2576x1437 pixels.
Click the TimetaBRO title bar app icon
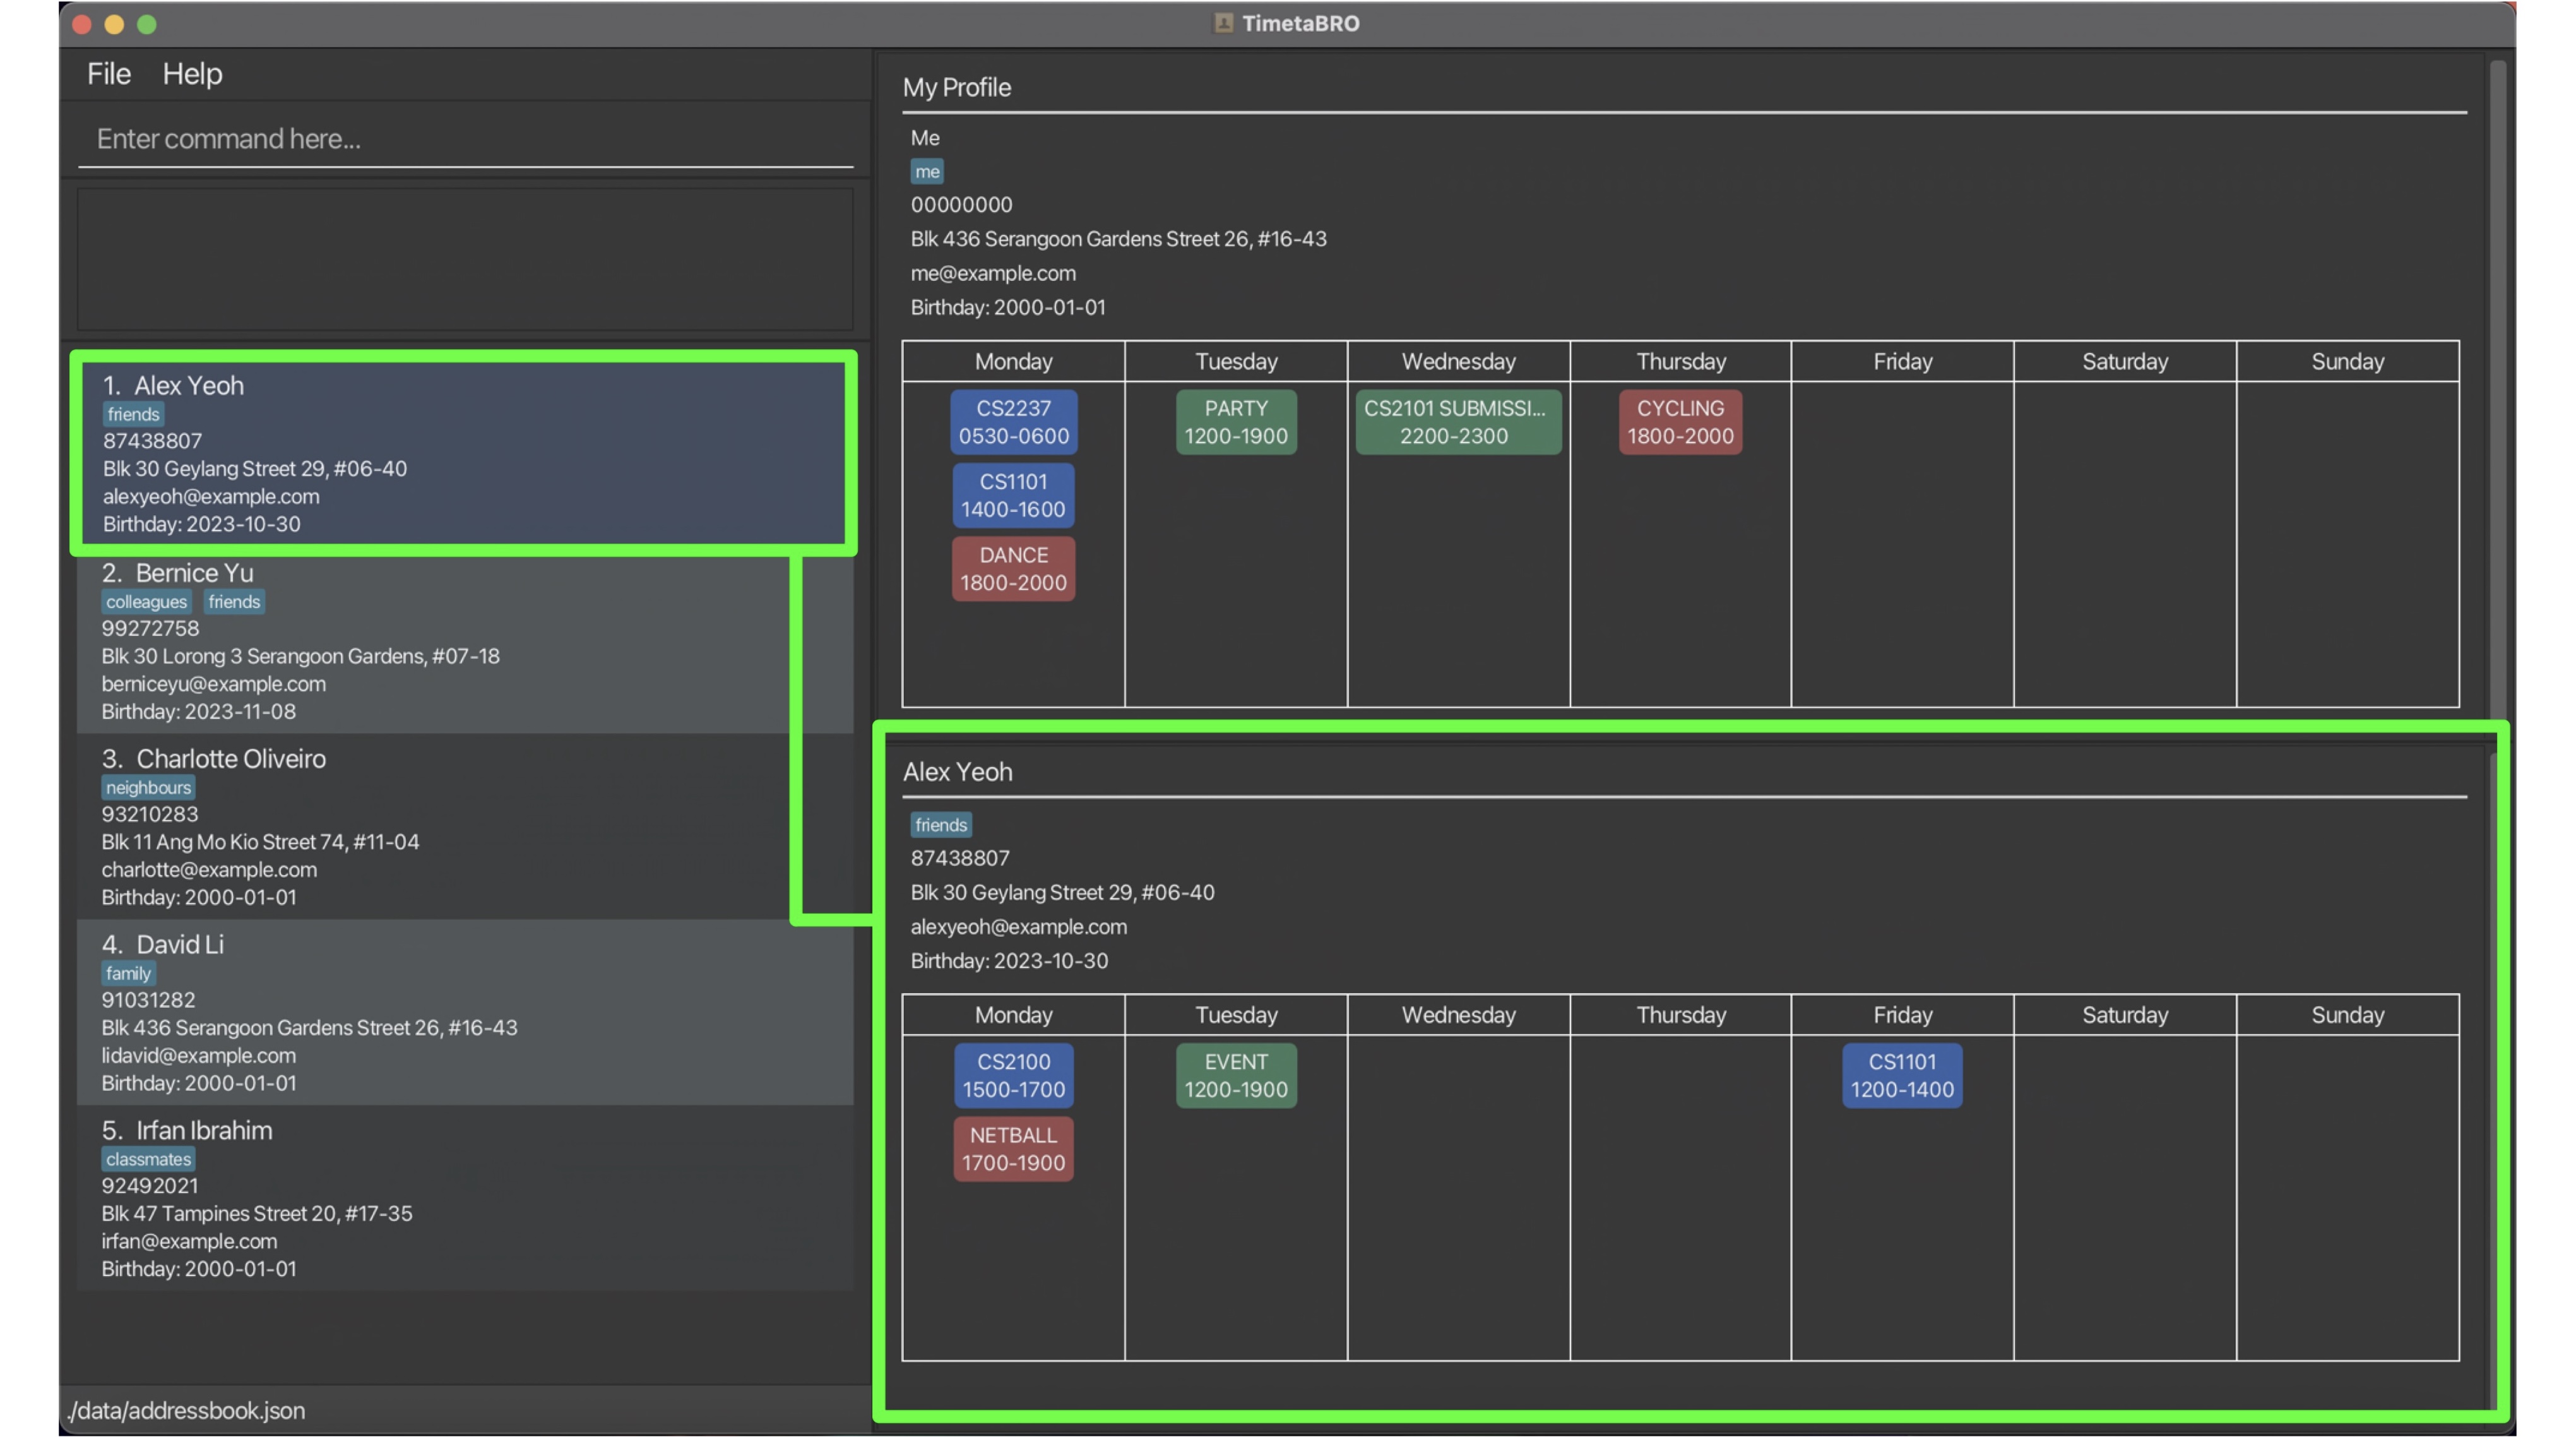coord(1223,23)
